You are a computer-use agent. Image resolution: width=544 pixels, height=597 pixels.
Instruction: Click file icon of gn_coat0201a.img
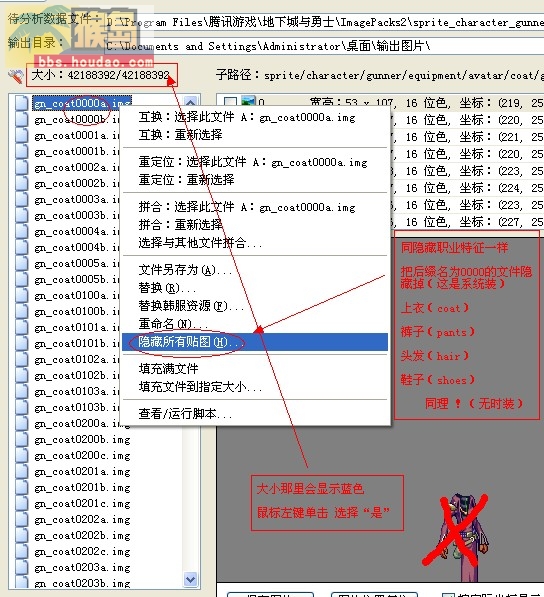pyautogui.click(x=21, y=471)
